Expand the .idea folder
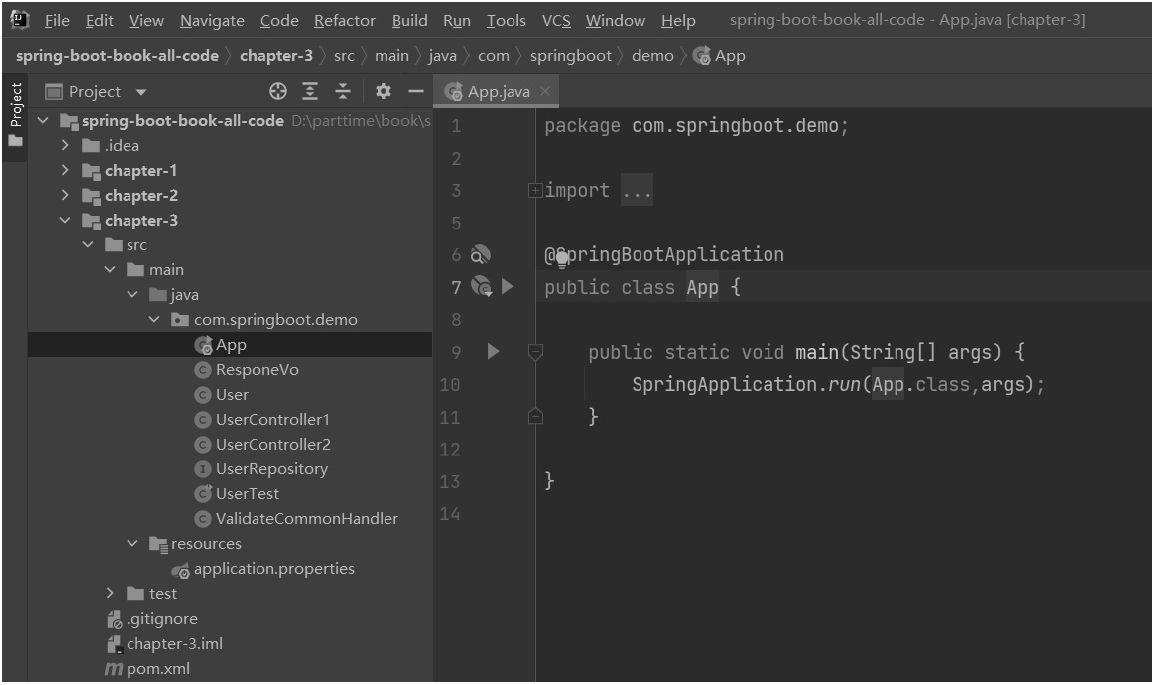The width and height of the screenshot is (1156, 685). [x=66, y=145]
